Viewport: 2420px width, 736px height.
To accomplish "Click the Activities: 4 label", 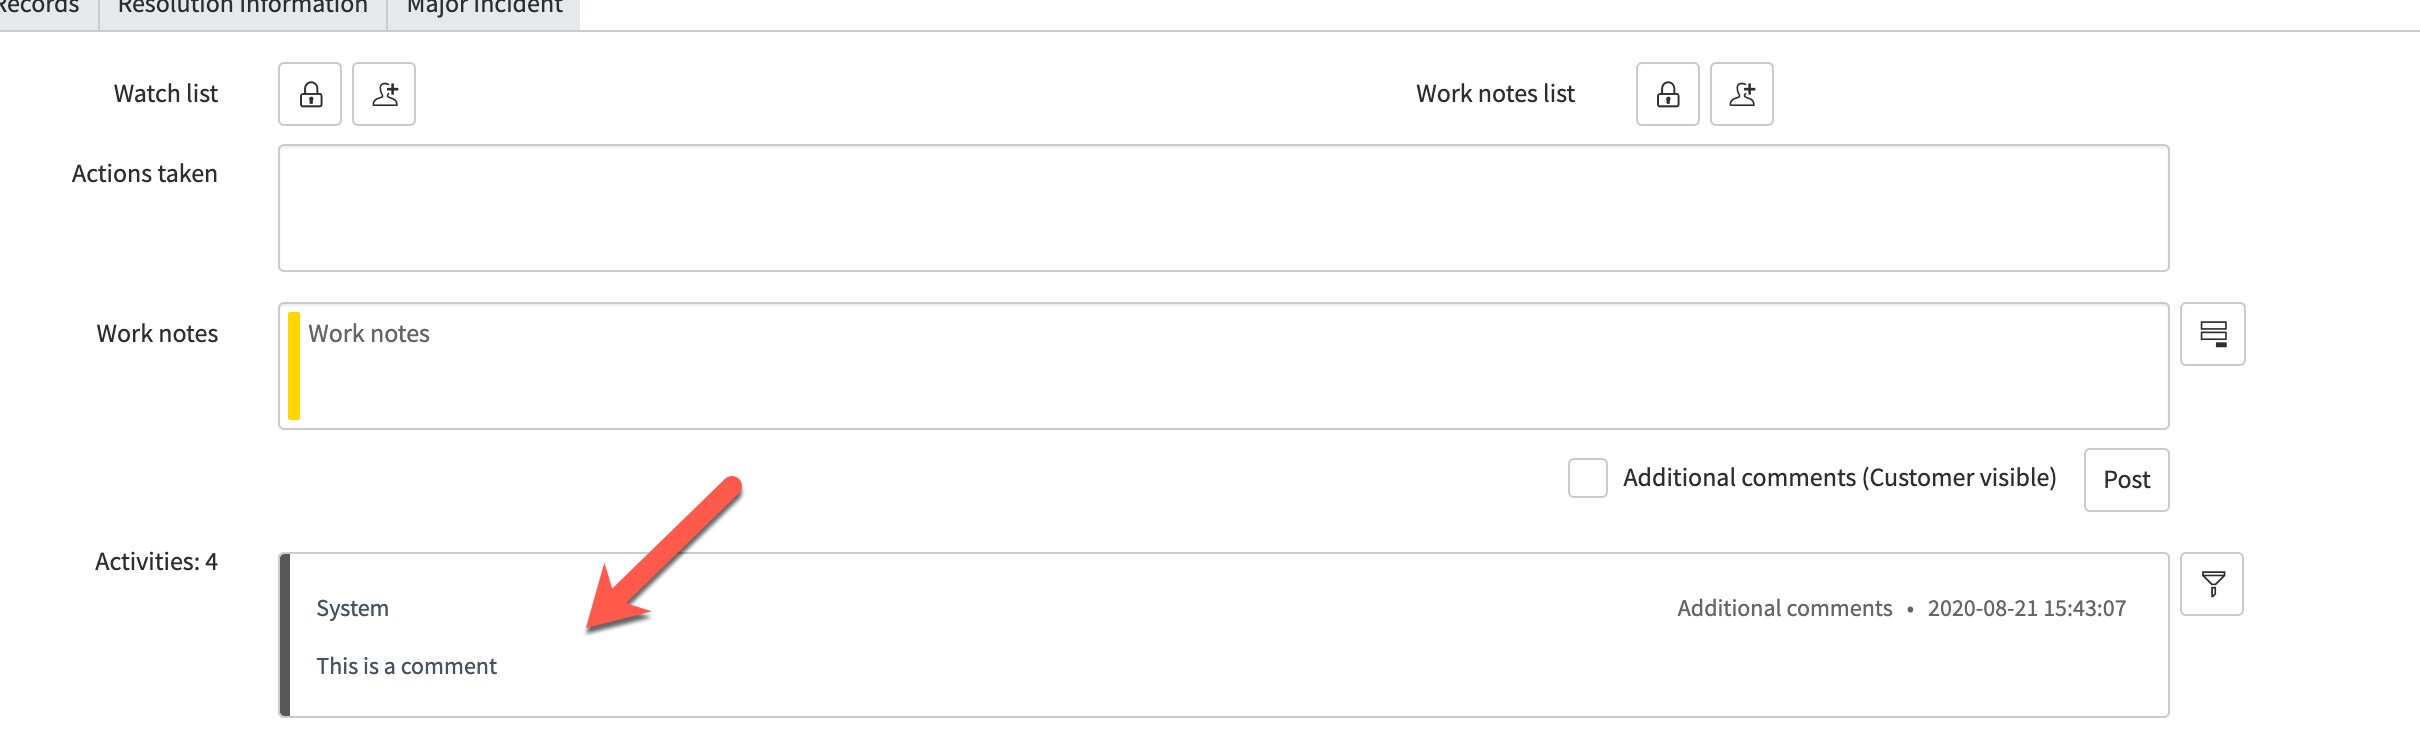I will pyautogui.click(x=156, y=562).
